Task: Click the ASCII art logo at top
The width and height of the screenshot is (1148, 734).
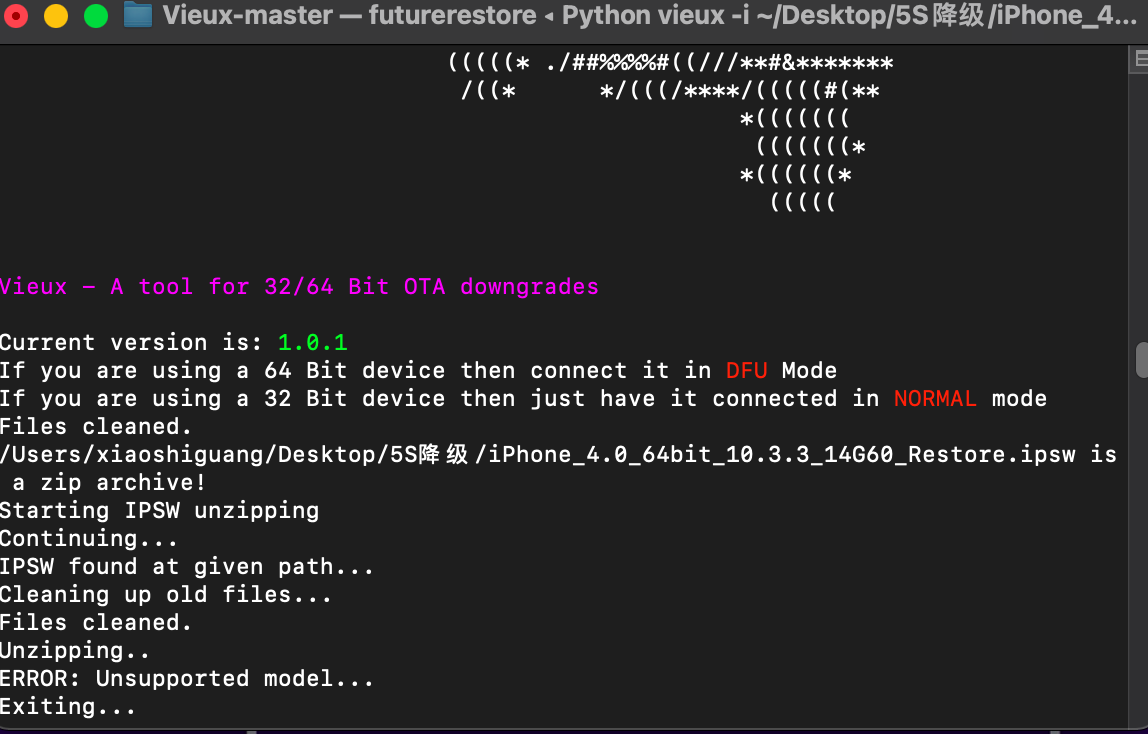Action: [x=670, y=120]
